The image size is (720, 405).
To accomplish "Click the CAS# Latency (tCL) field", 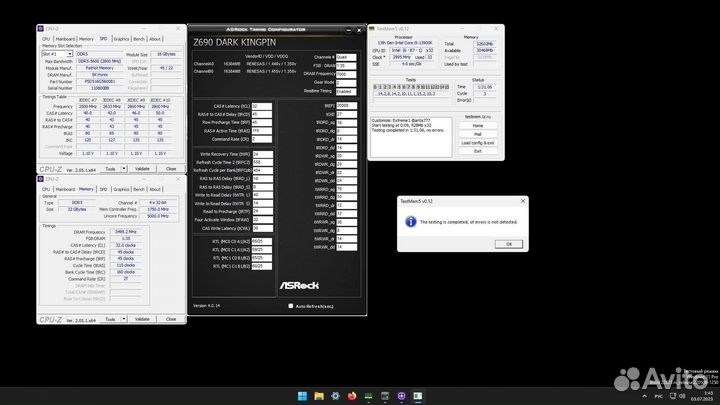I will pos(262,106).
